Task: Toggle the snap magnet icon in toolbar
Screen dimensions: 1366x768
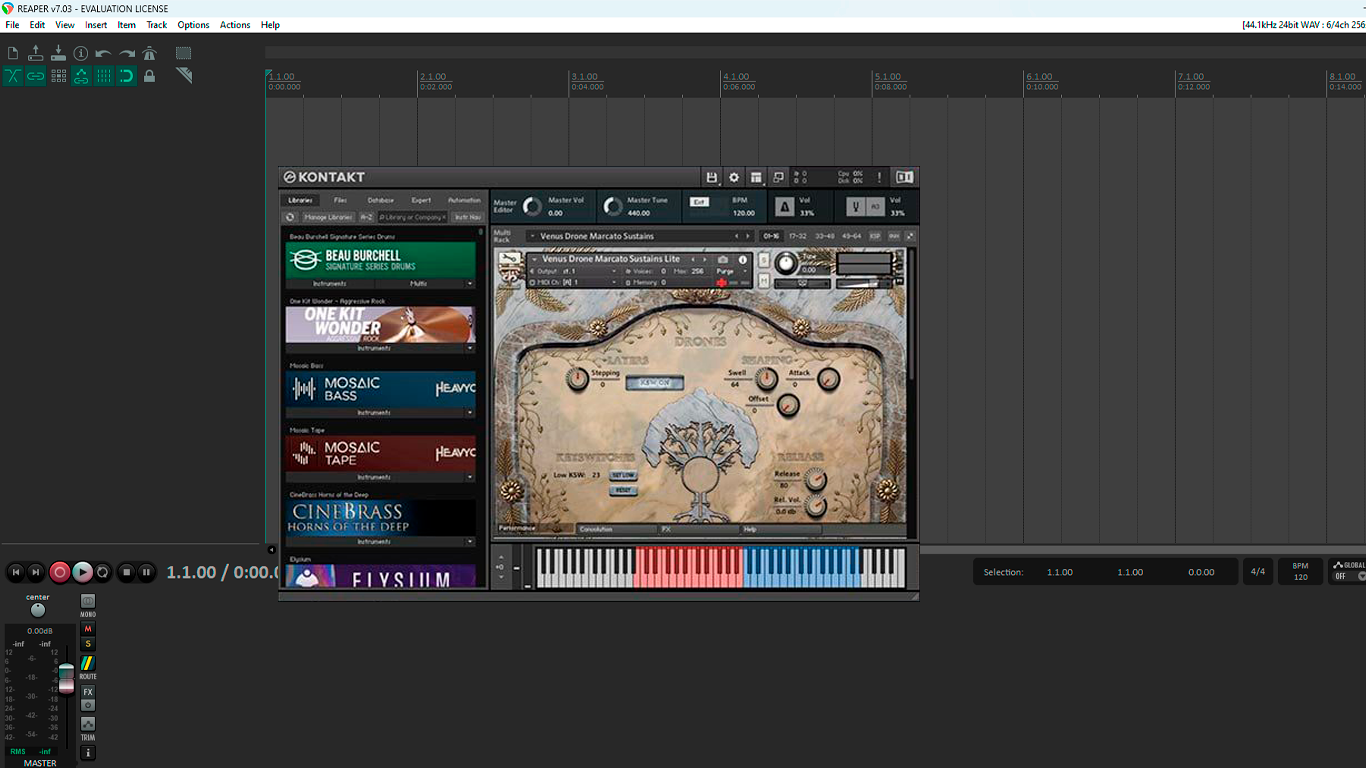Action: tap(127, 76)
